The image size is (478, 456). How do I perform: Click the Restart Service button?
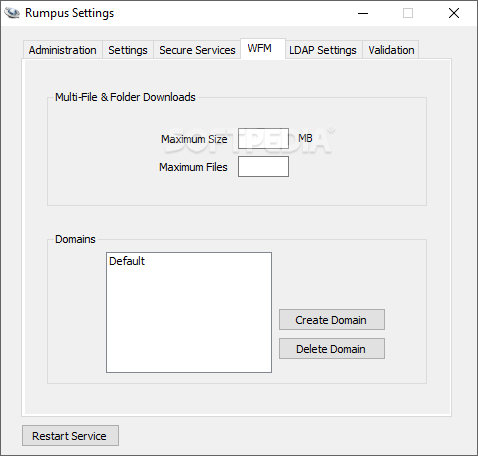(x=70, y=436)
